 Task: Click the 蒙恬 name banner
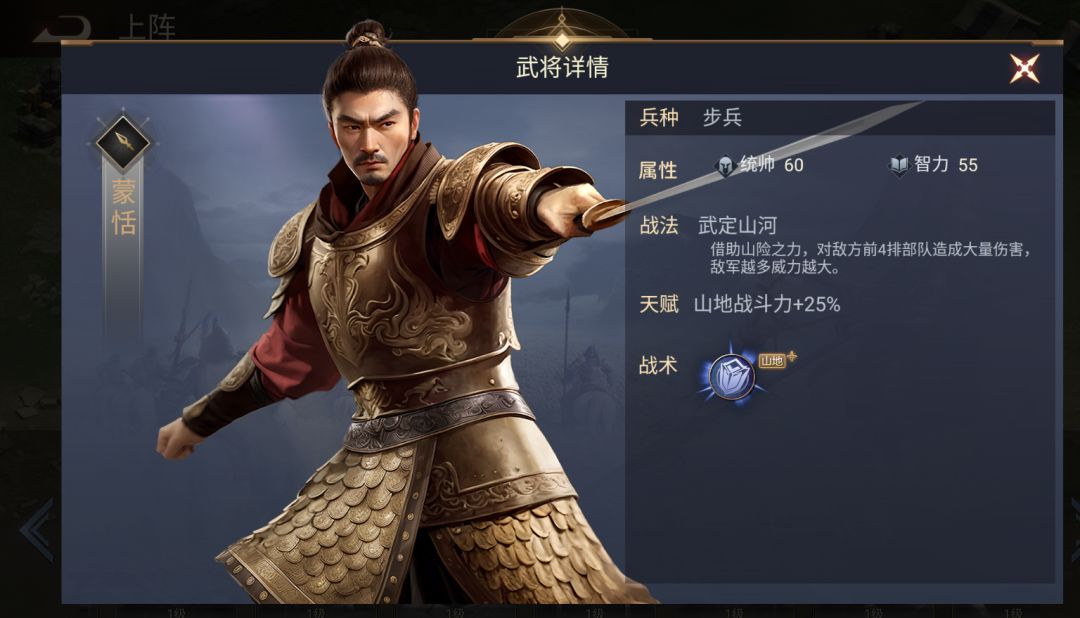pyautogui.click(x=123, y=207)
